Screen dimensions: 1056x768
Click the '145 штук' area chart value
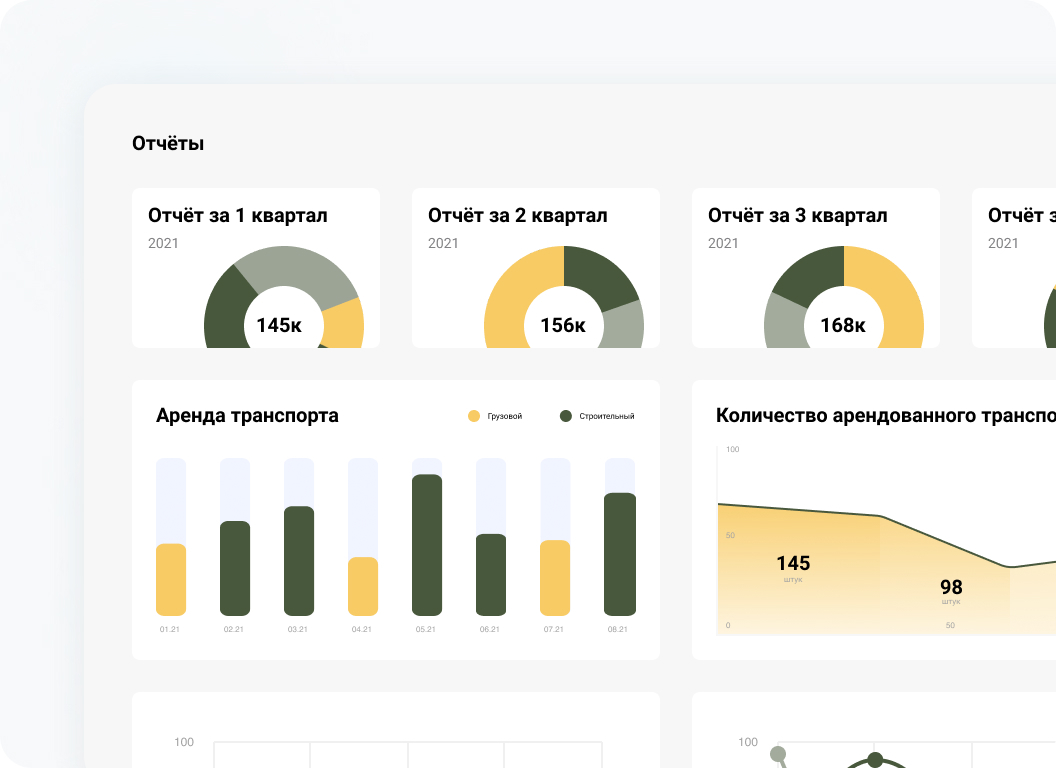(x=793, y=568)
